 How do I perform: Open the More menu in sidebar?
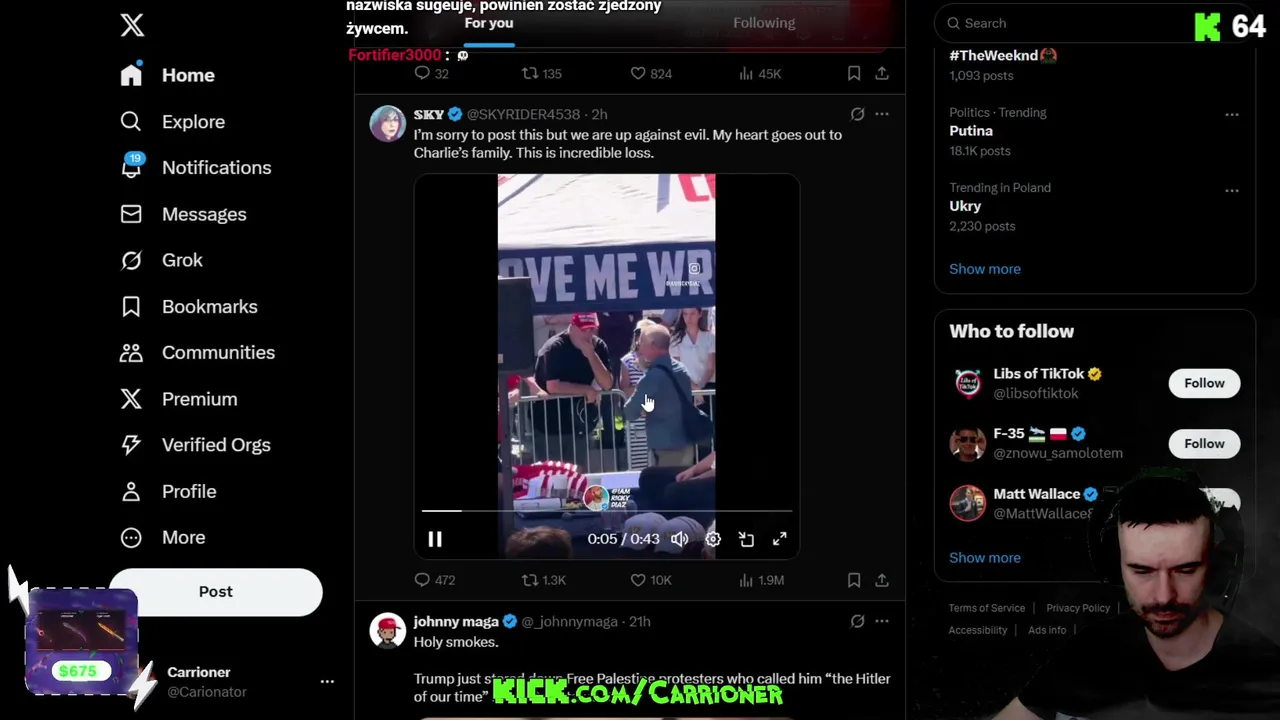162,537
